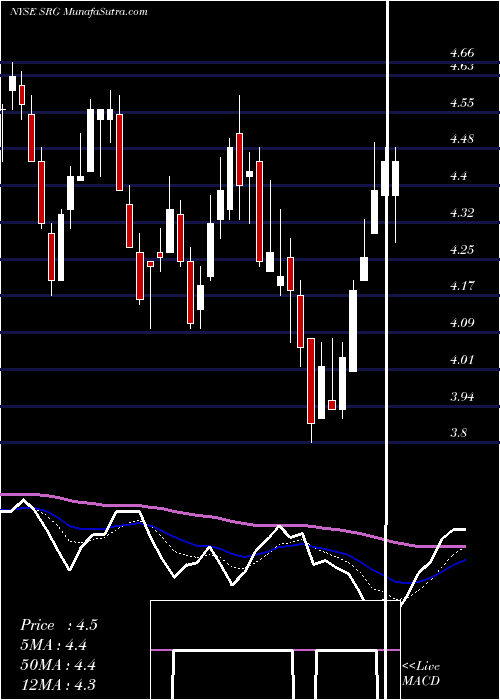Click the 4.55 price axis label
Screen dimensions: 500x700
pos(462,103)
